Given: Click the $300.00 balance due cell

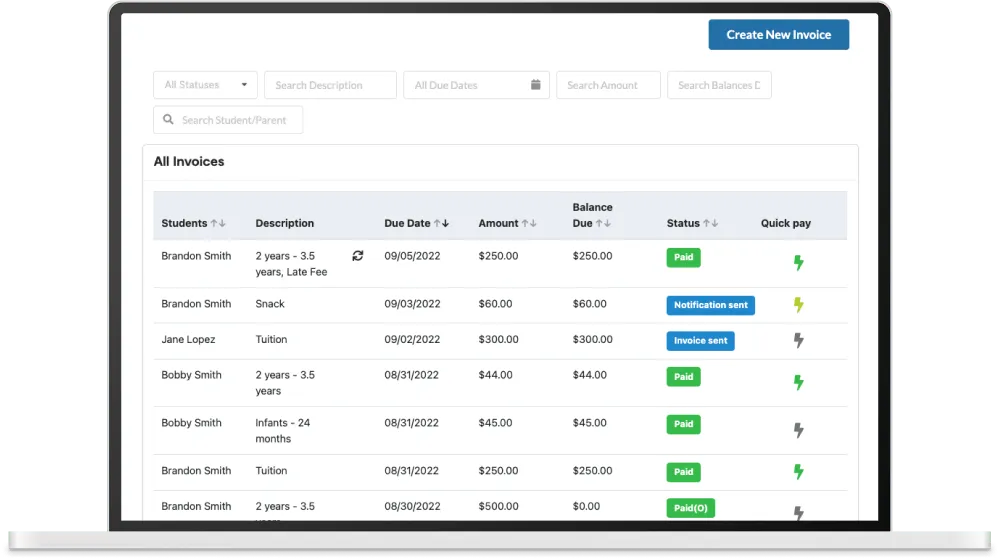Looking at the screenshot, I should [592, 339].
